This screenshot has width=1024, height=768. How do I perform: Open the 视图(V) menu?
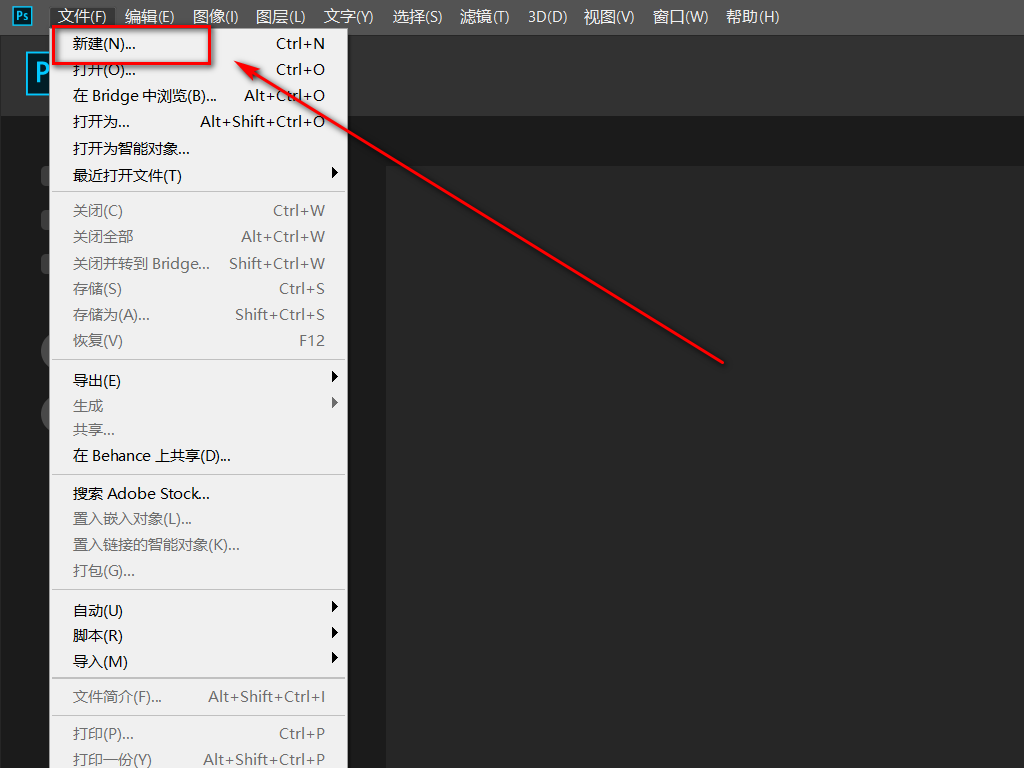[609, 17]
